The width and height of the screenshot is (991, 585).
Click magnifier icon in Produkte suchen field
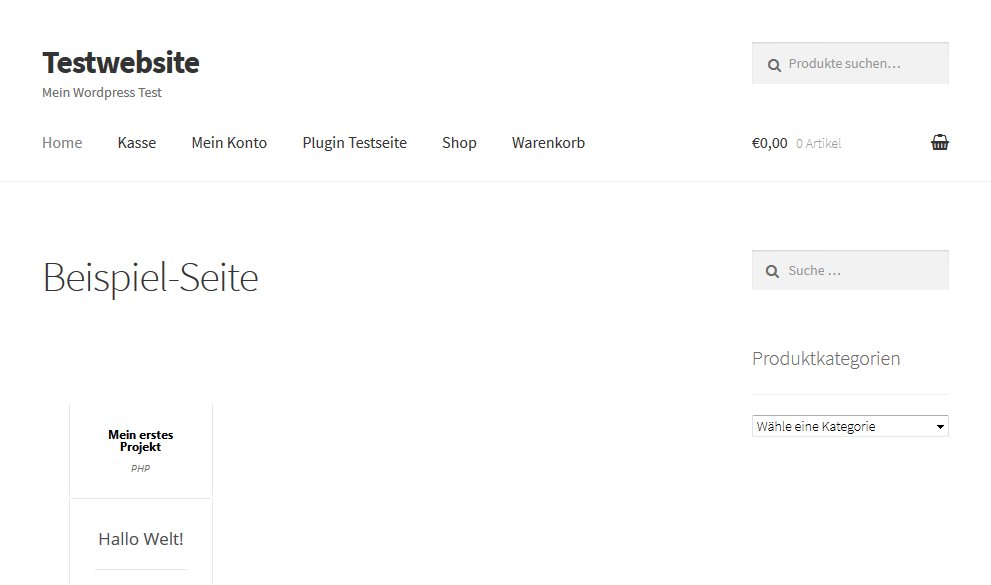(773, 64)
